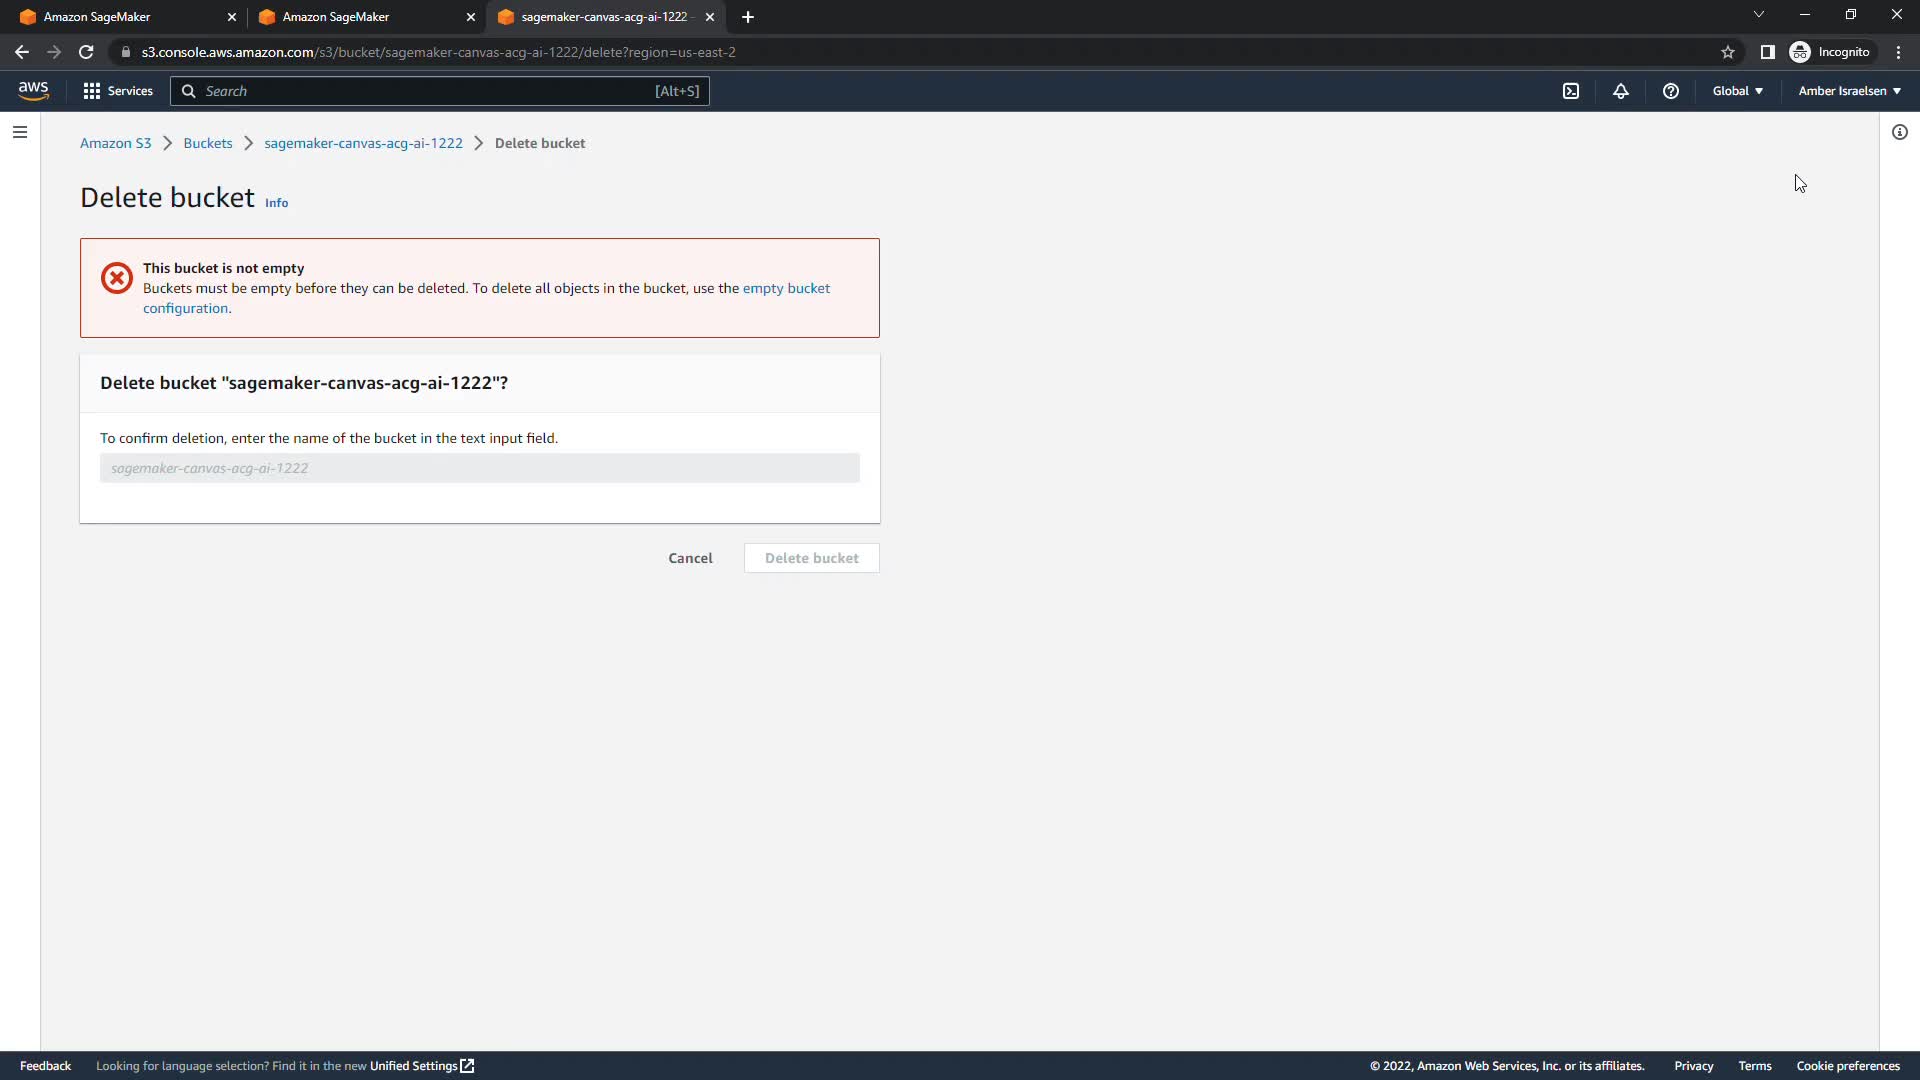Viewport: 1920px width, 1080px height.
Task: Open the info panel icon
Action: (x=1899, y=132)
